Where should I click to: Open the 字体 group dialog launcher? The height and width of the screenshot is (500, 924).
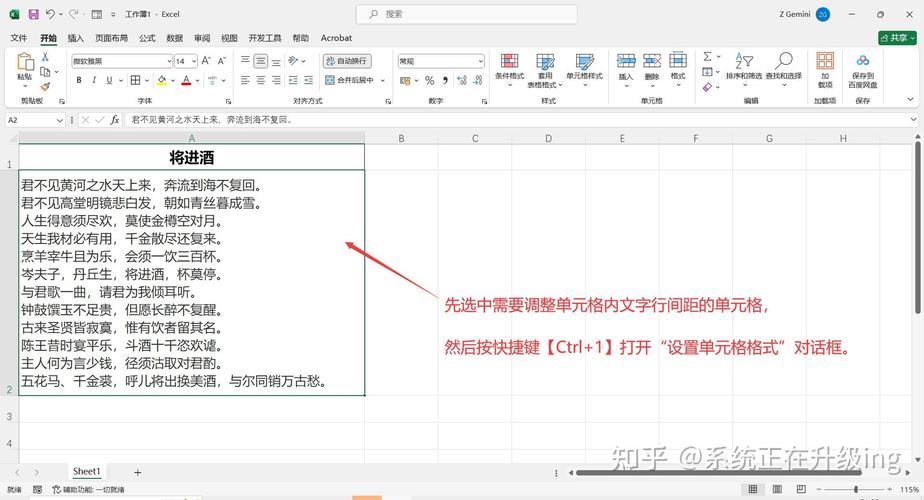[228, 101]
